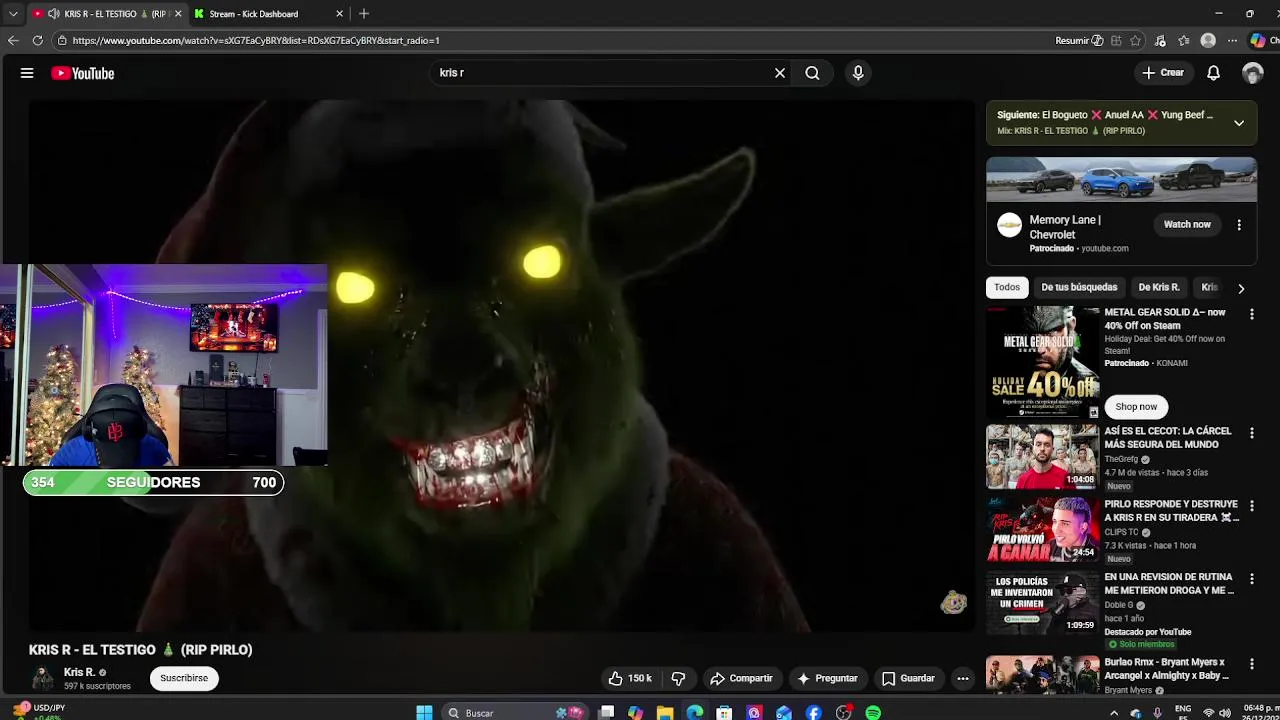Click the split screen icon in the address bar
Screen dimensions: 1280x720
tap(1116, 41)
